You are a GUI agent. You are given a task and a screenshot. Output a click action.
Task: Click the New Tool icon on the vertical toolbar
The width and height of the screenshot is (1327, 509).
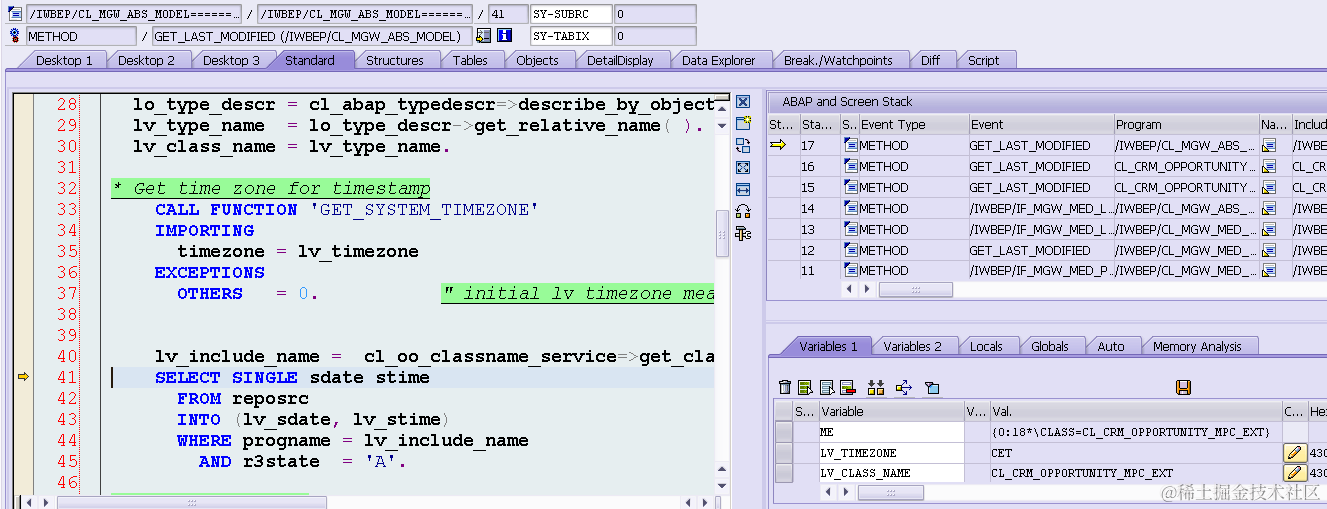pos(743,123)
